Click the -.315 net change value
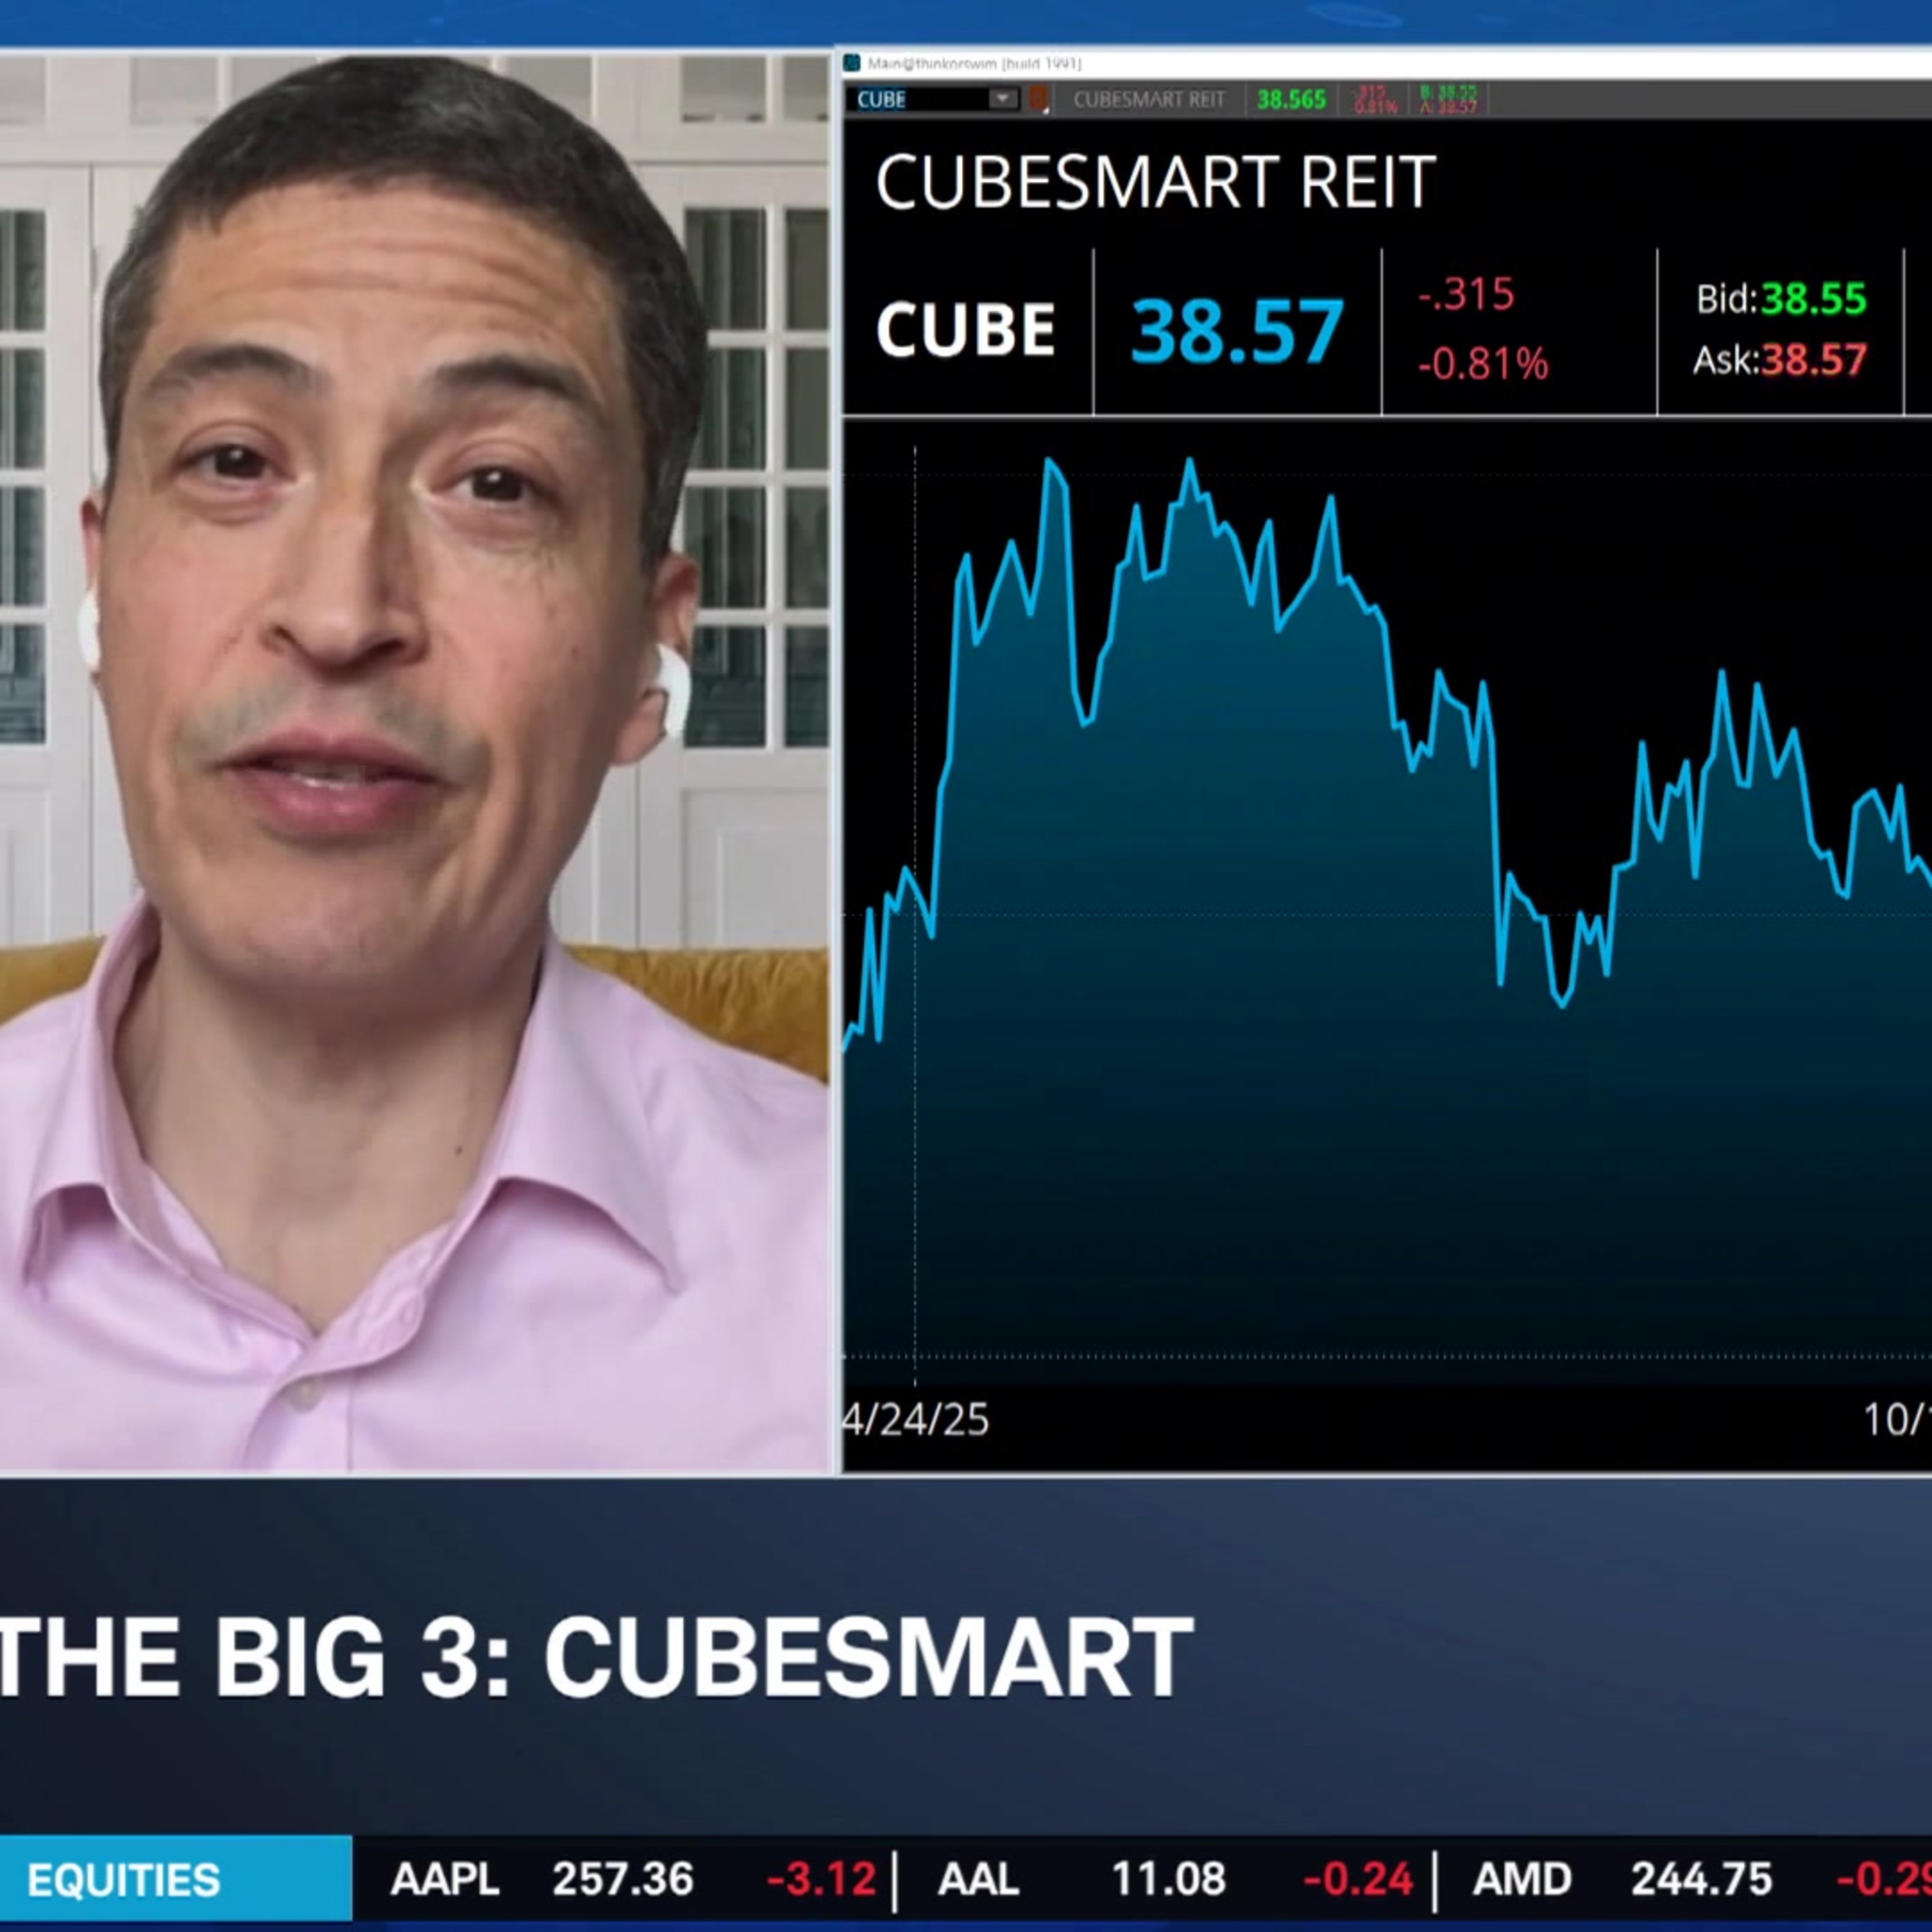 tap(1466, 294)
